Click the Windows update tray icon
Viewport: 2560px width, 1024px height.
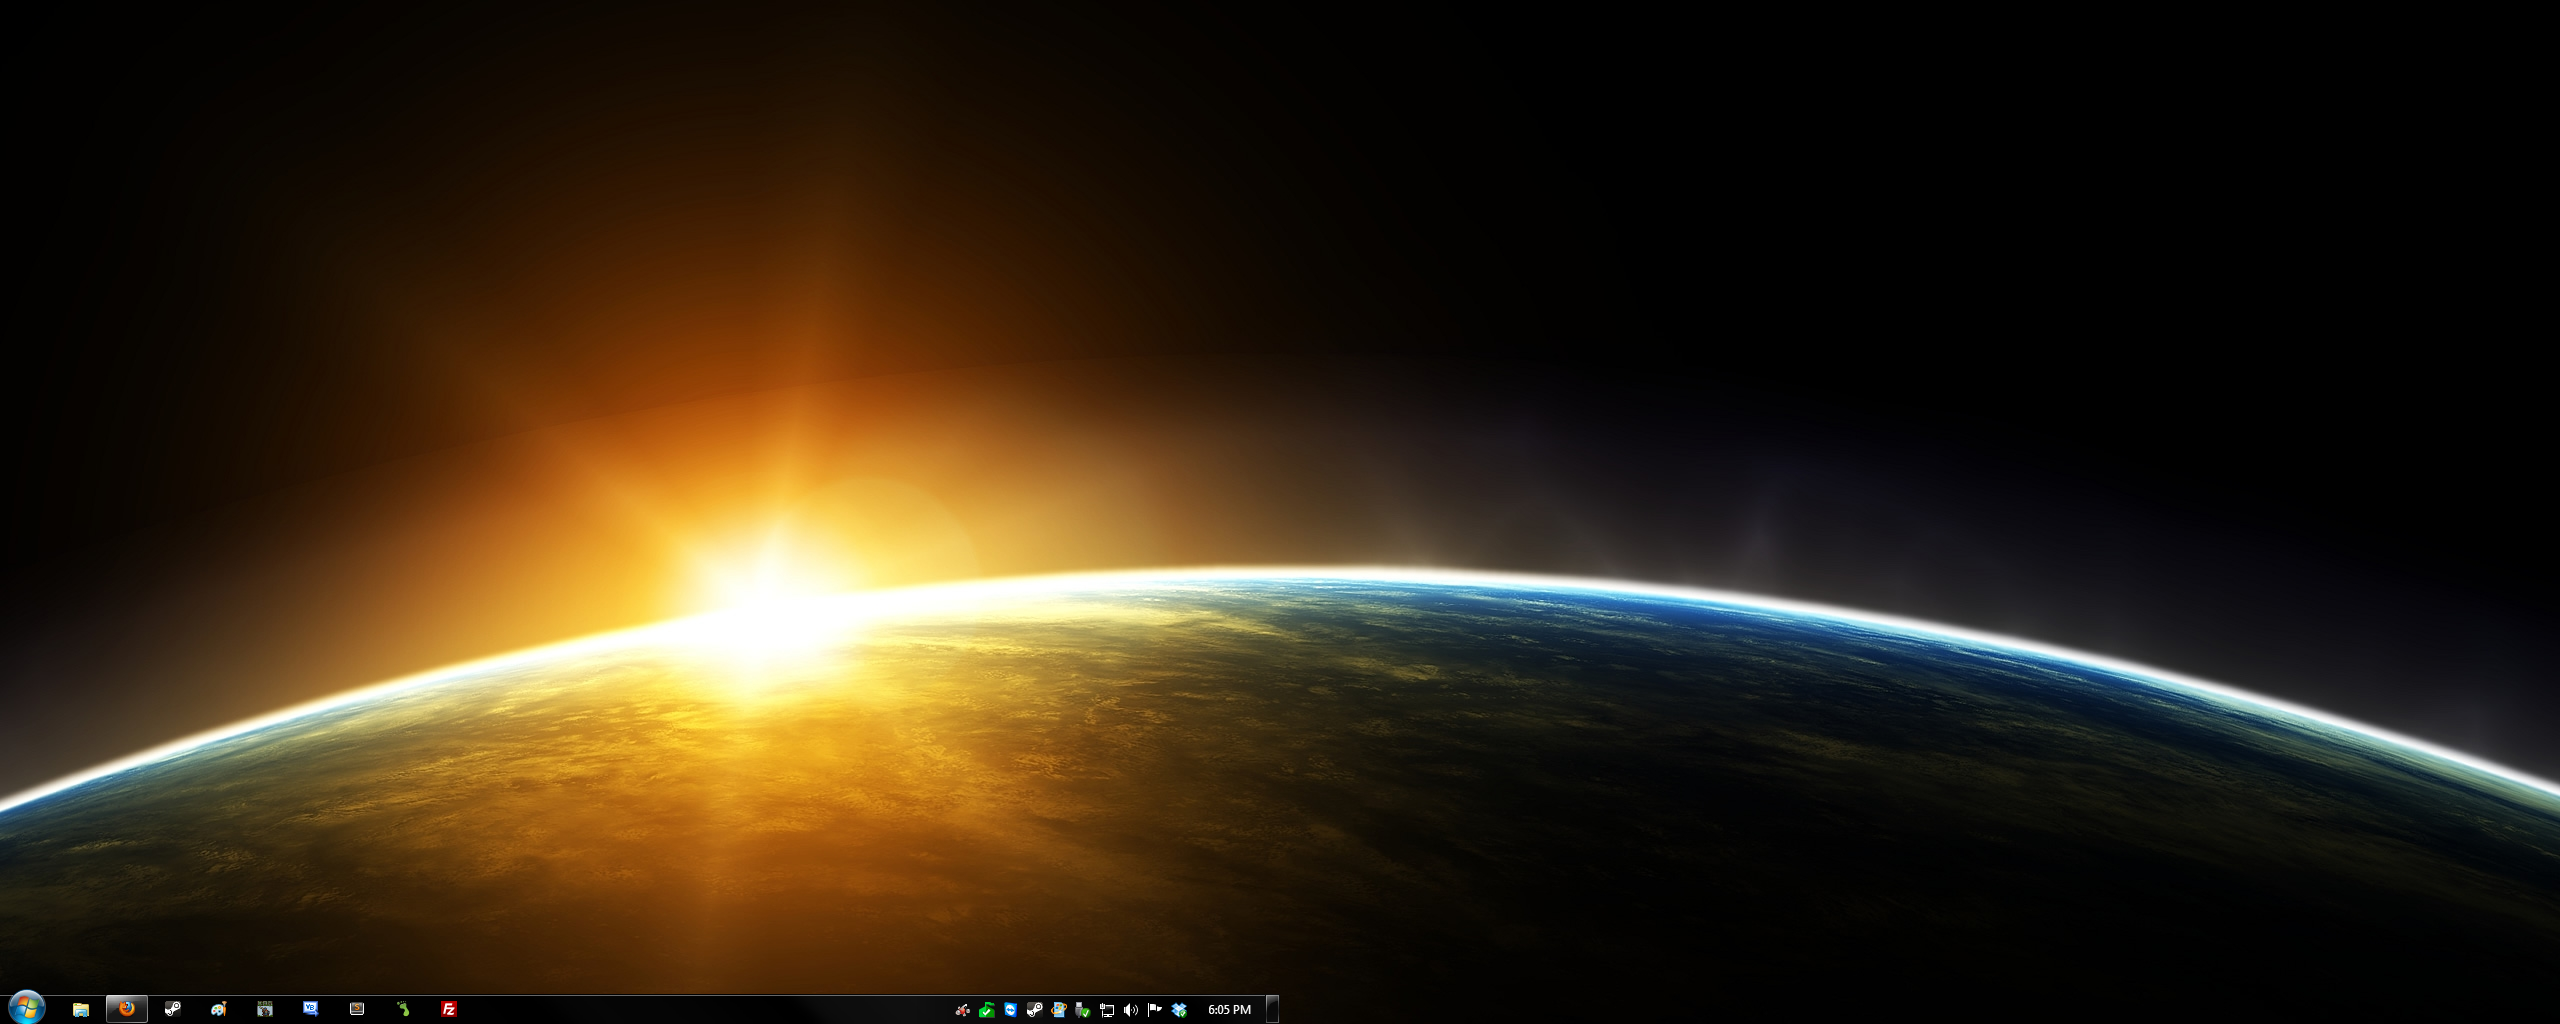pyautogui.click(x=1058, y=1010)
